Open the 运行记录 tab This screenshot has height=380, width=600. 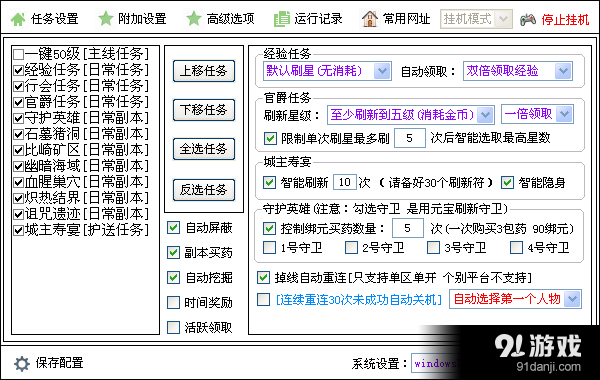tap(308, 19)
